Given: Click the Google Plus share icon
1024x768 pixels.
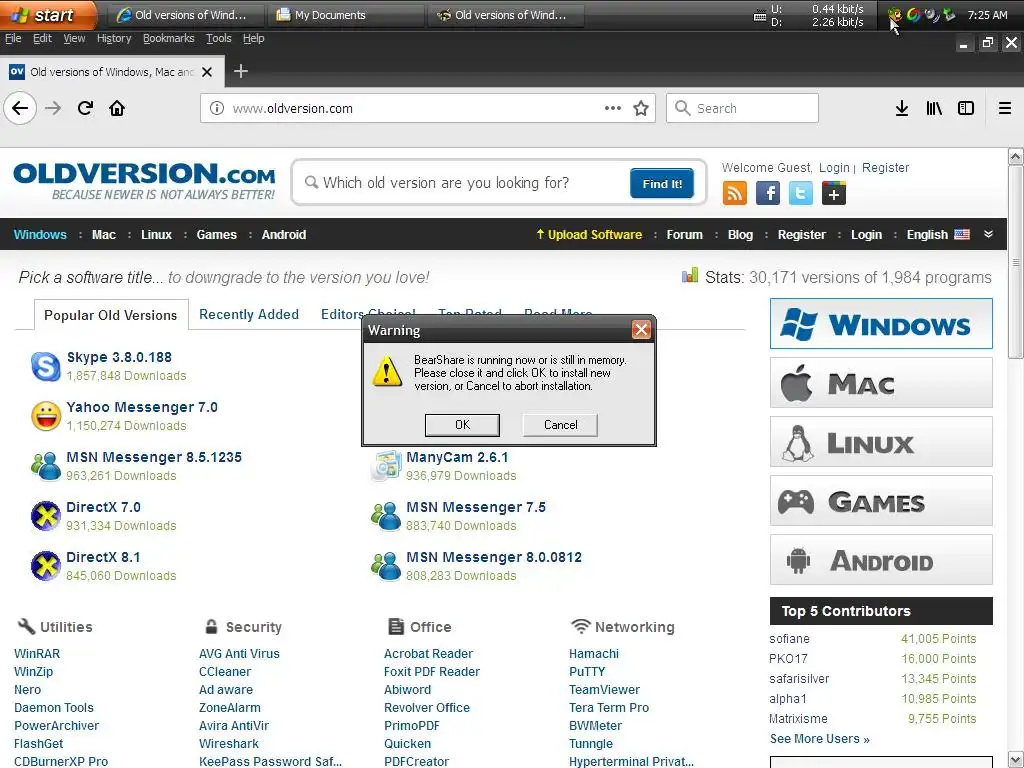Looking at the screenshot, I should click(834, 193).
